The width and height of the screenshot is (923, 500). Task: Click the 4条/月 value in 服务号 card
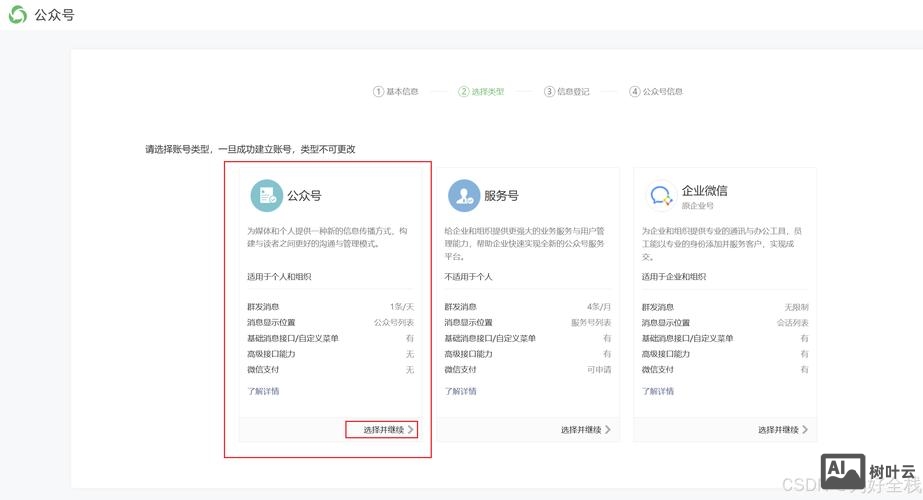tap(599, 307)
